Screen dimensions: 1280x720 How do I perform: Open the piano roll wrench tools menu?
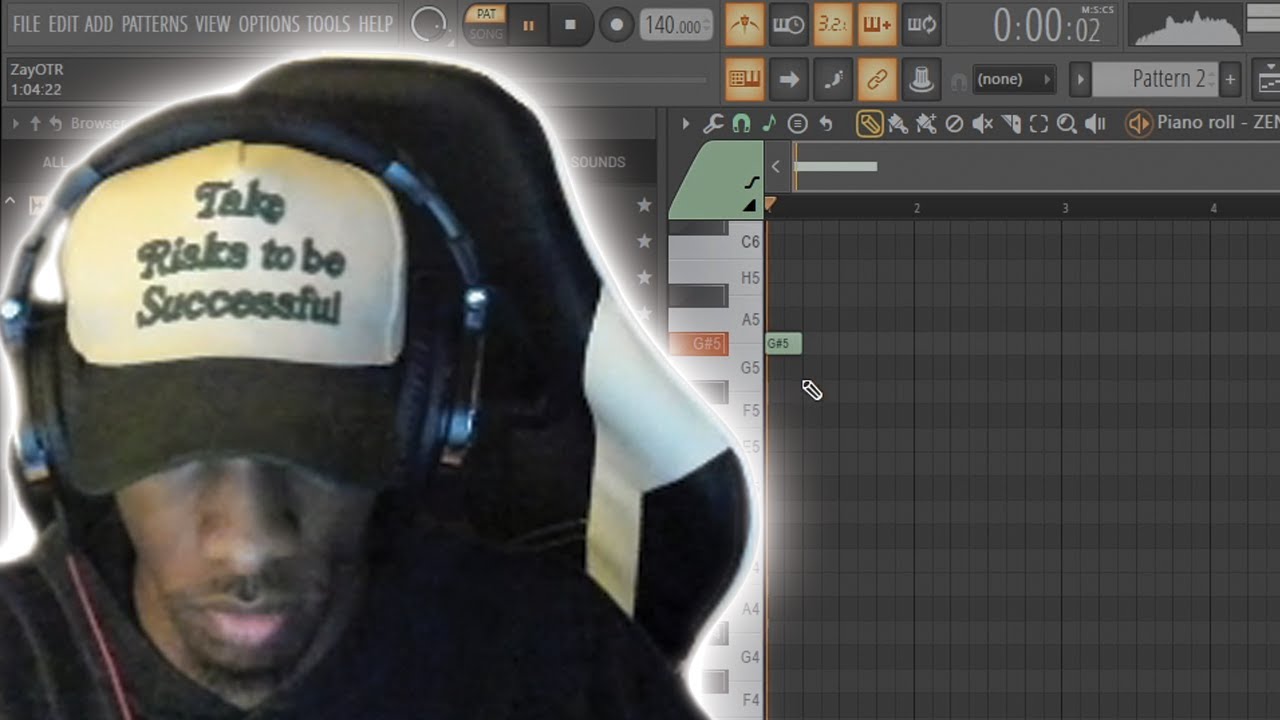713,124
